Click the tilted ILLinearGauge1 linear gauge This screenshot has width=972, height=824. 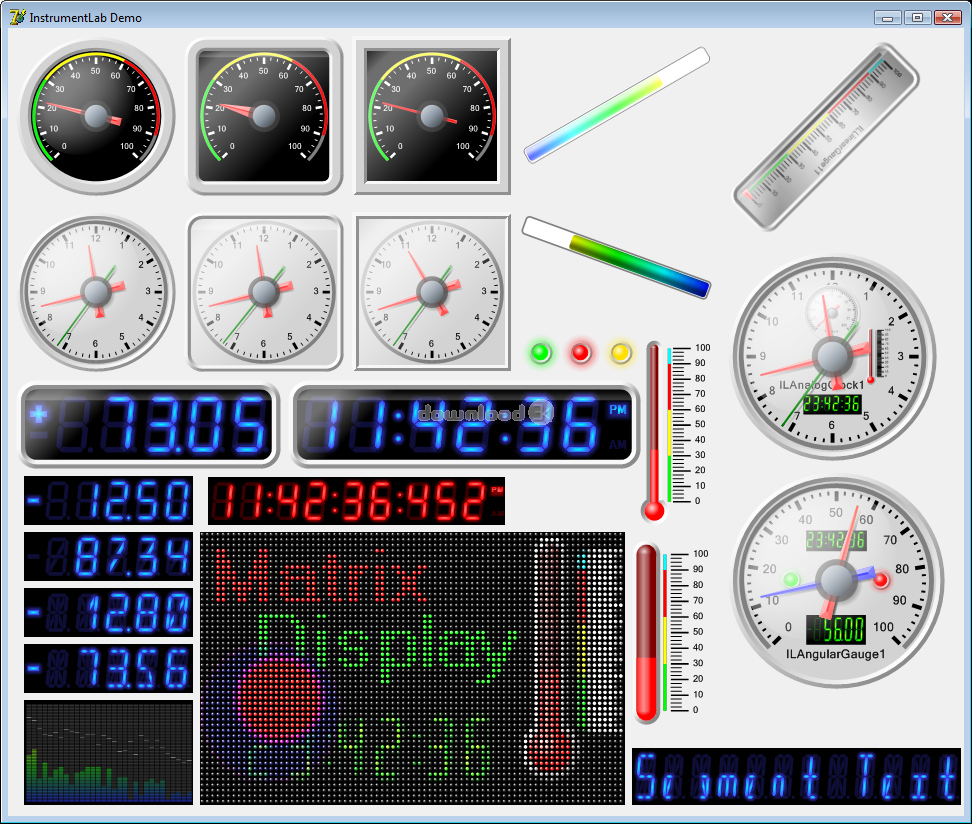coord(826,137)
